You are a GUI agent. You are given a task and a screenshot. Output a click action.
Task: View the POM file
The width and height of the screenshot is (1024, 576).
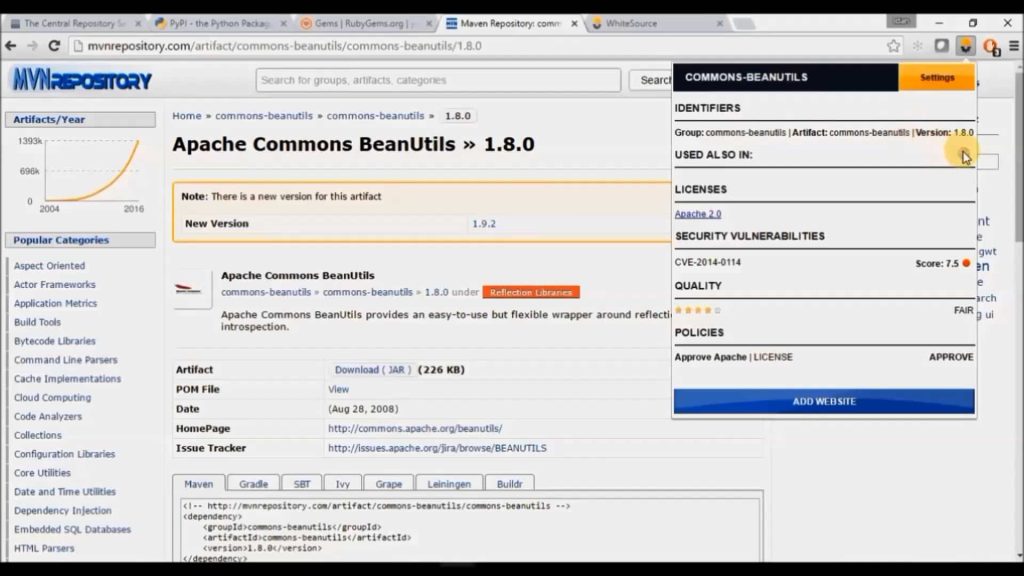point(338,389)
